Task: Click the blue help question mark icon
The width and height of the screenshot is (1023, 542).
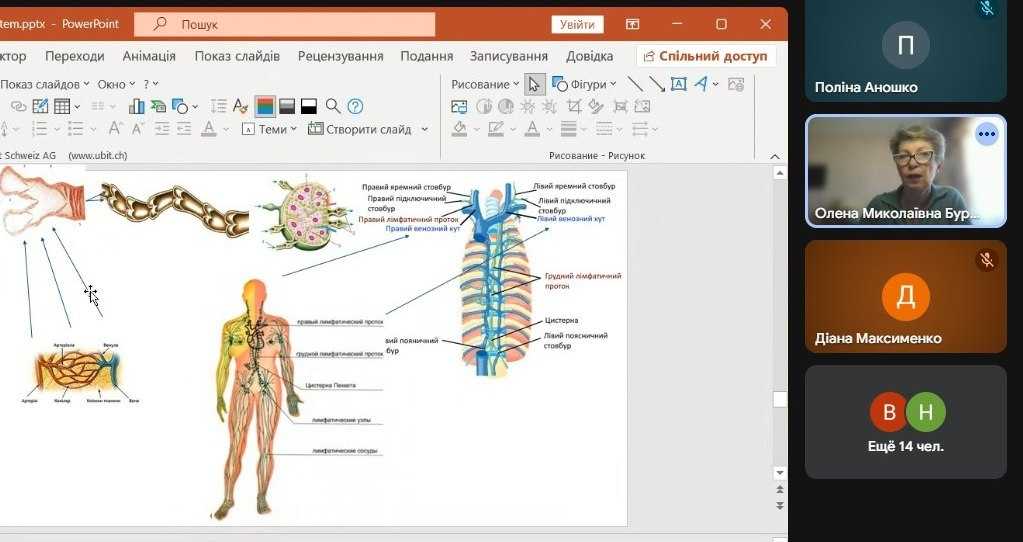Action: pyautogui.click(x=355, y=106)
